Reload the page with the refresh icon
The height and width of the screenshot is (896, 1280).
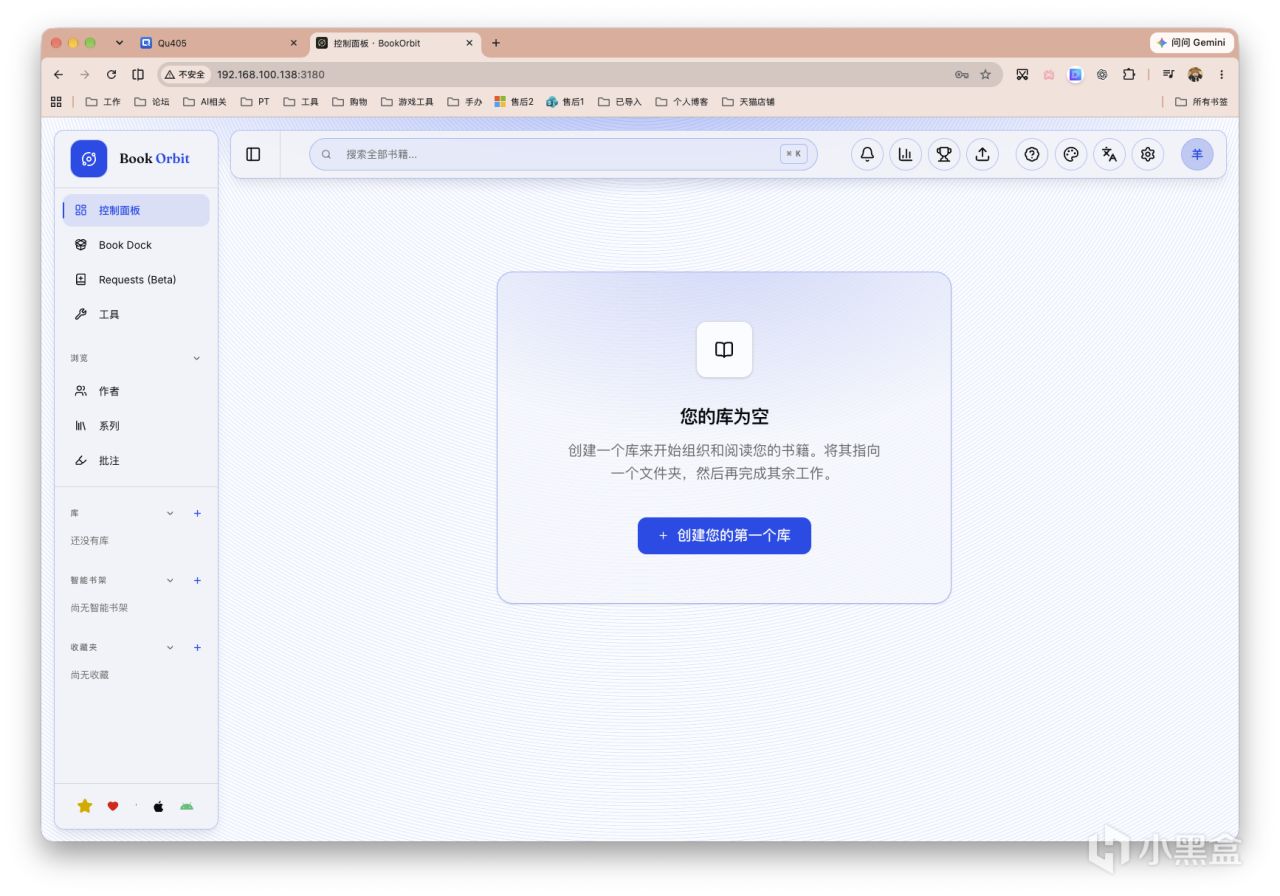(x=111, y=74)
